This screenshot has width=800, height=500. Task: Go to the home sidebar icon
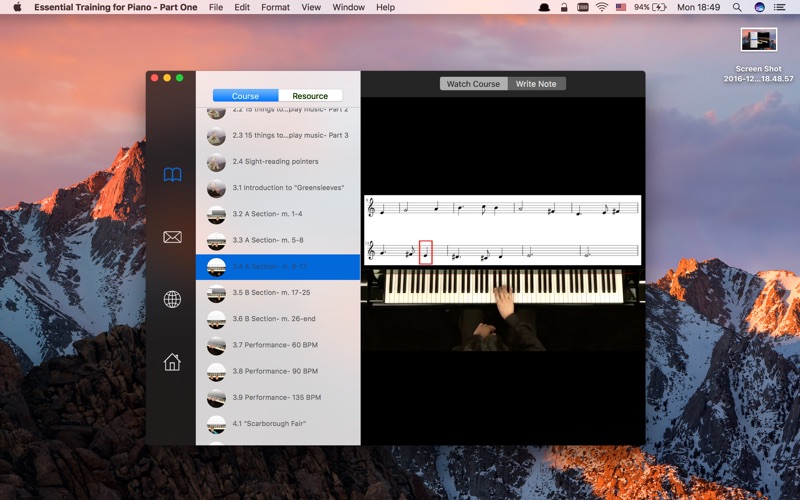[172, 362]
